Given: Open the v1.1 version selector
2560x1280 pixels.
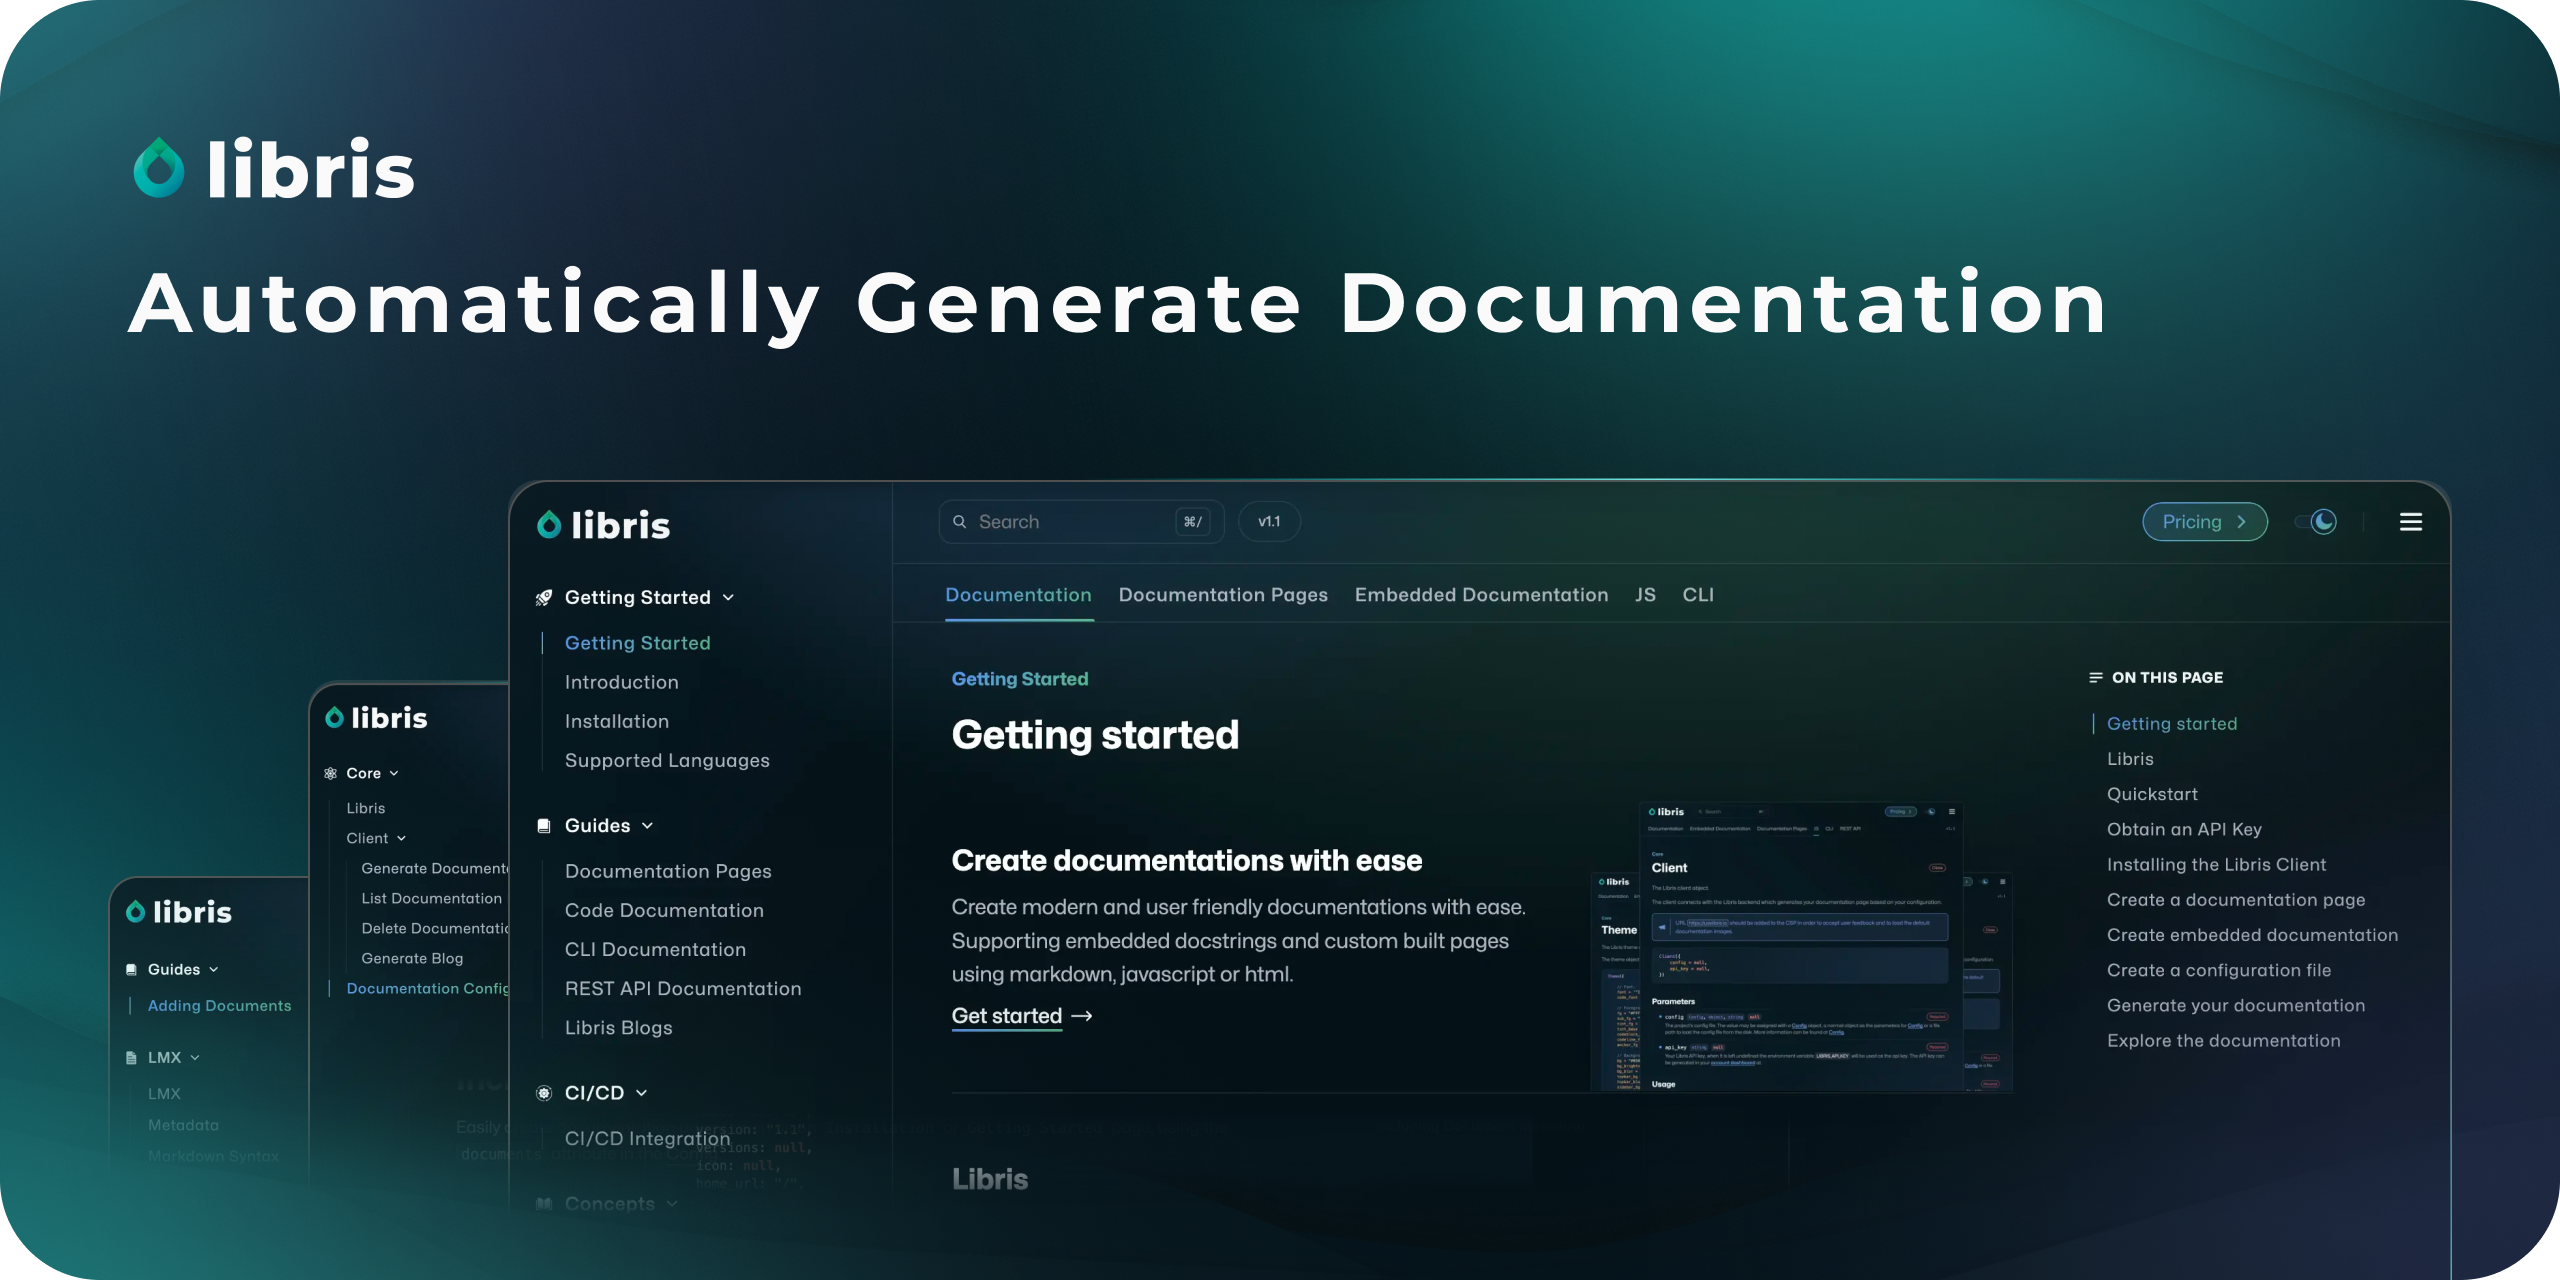Looking at the screenshot, I should pyautogui.click(x=1269, y=522).
